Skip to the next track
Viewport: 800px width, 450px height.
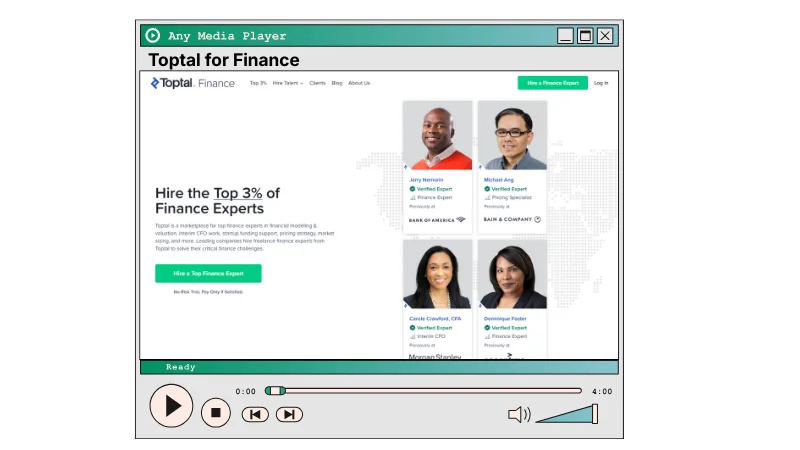[289, 414]
